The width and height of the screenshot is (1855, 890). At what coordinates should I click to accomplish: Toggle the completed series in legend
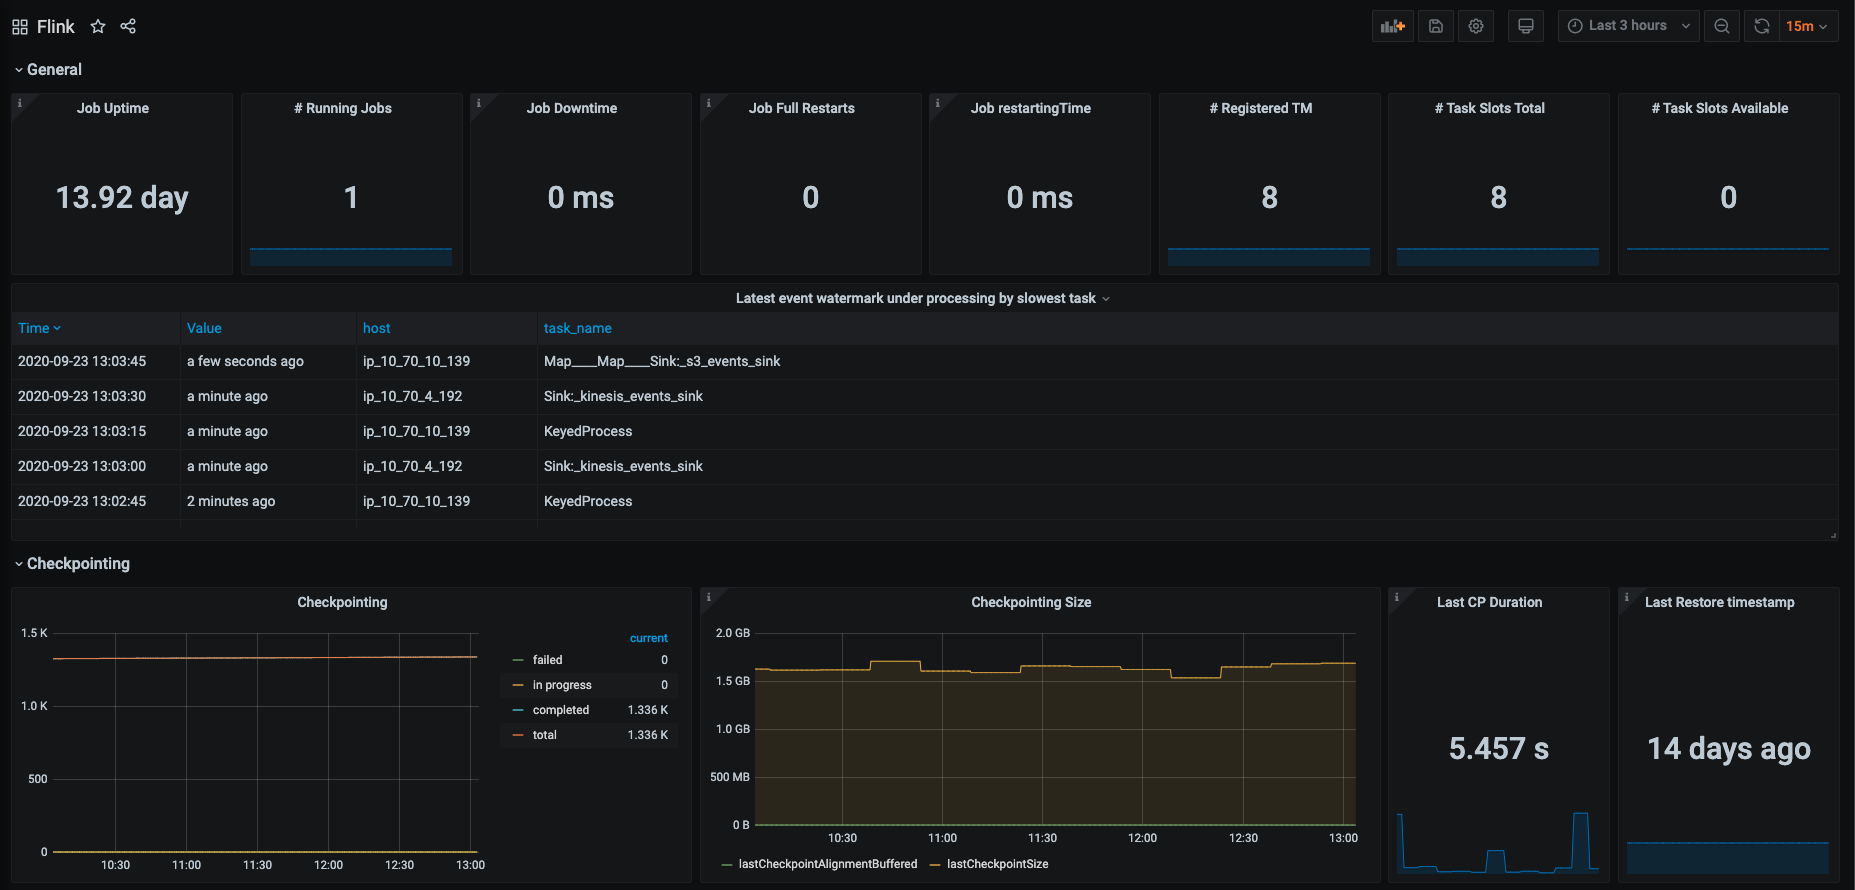(560, 710)
